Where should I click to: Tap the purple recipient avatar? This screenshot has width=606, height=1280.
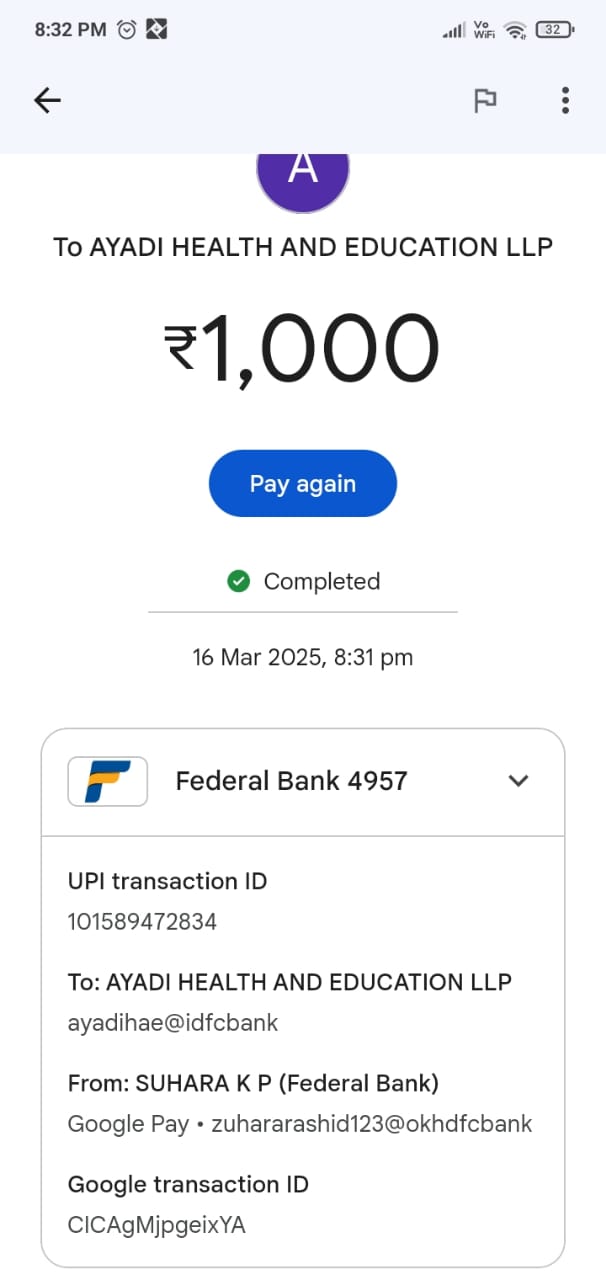302,178
